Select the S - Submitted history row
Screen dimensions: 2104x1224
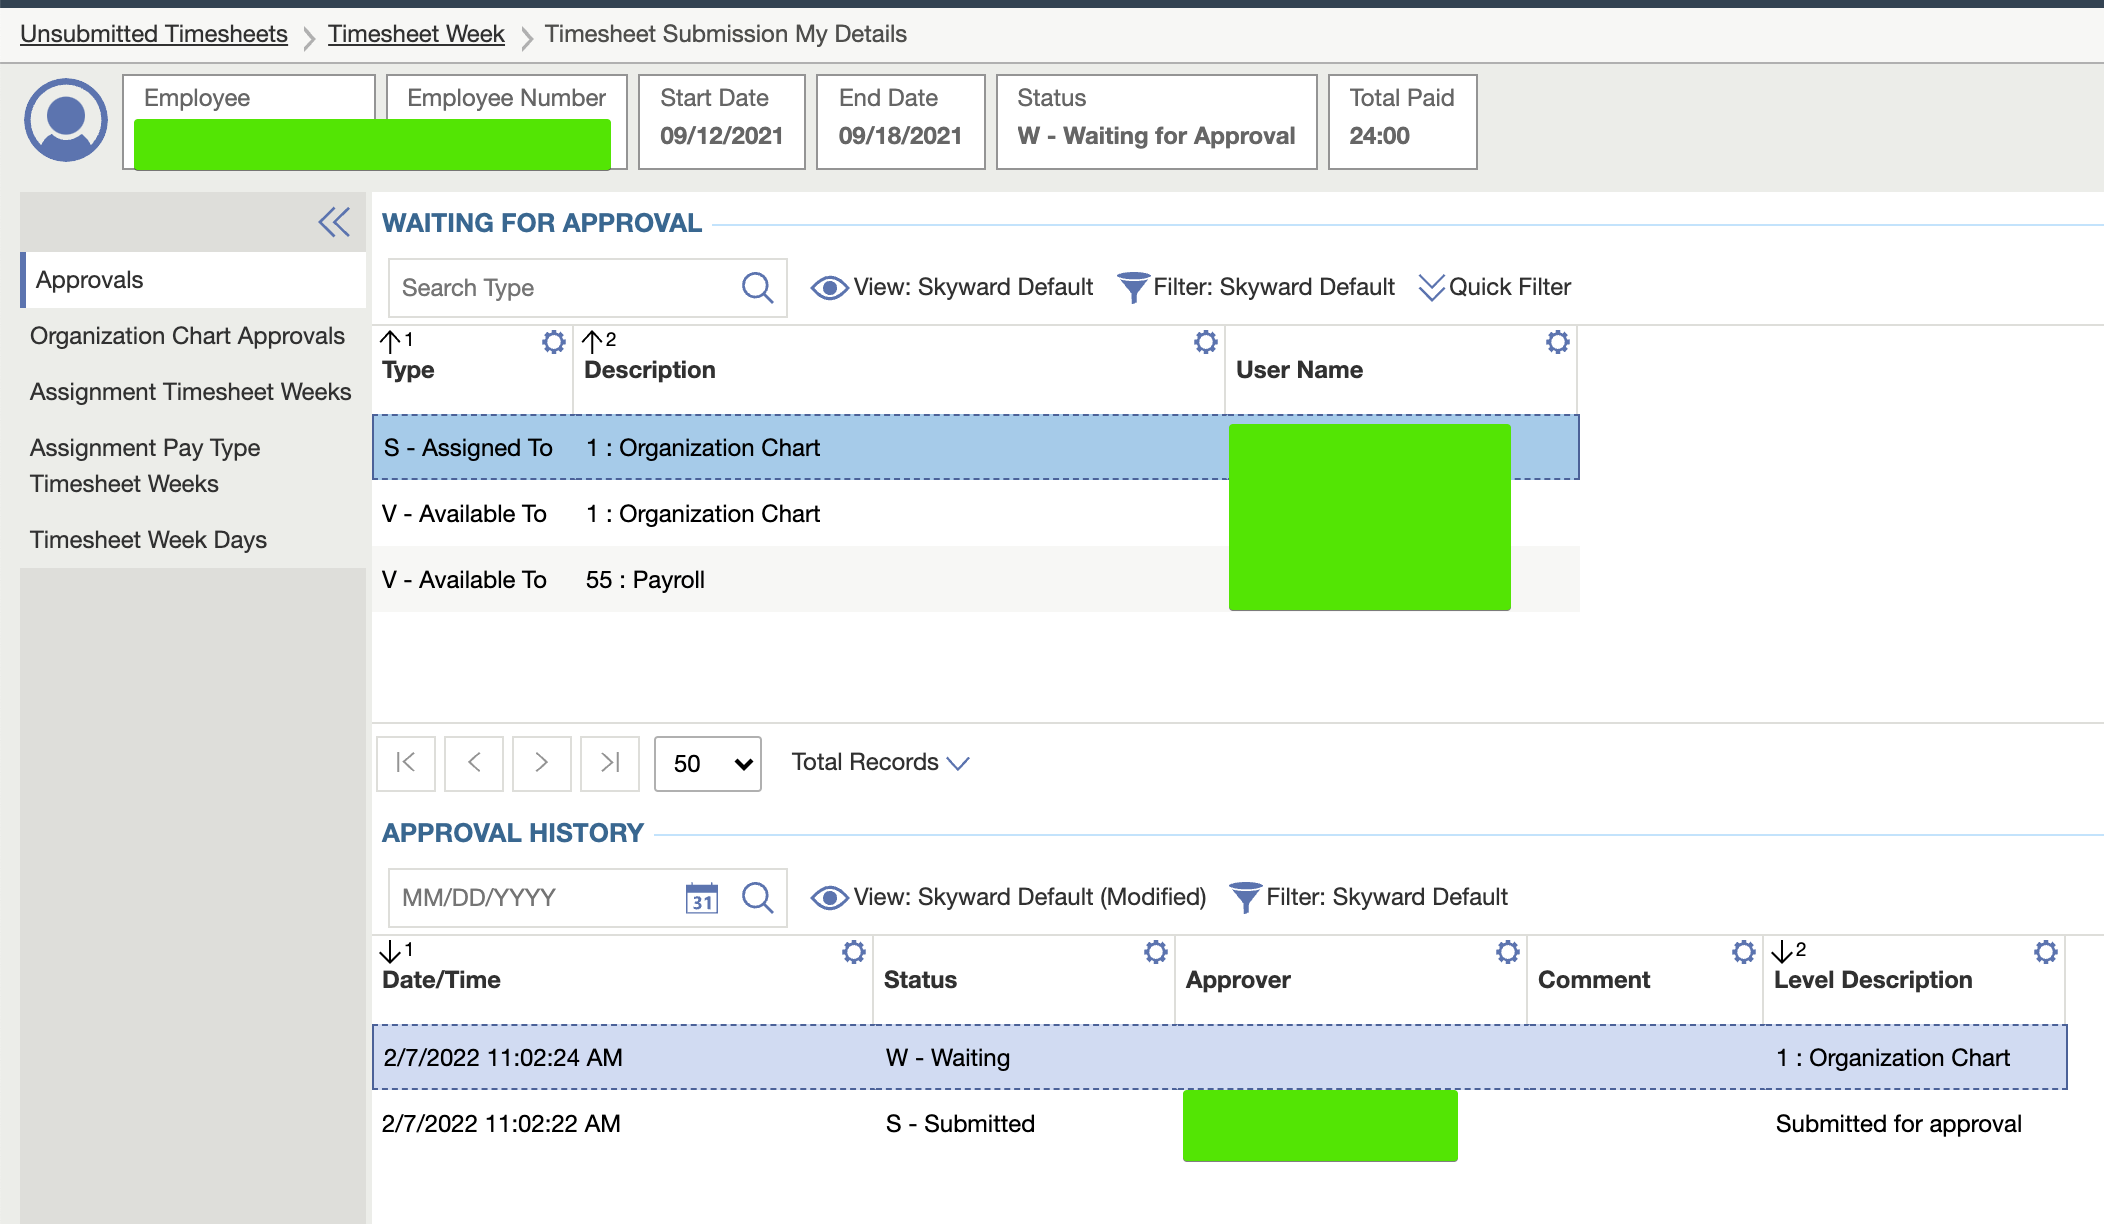(x=1220, y=1123)
